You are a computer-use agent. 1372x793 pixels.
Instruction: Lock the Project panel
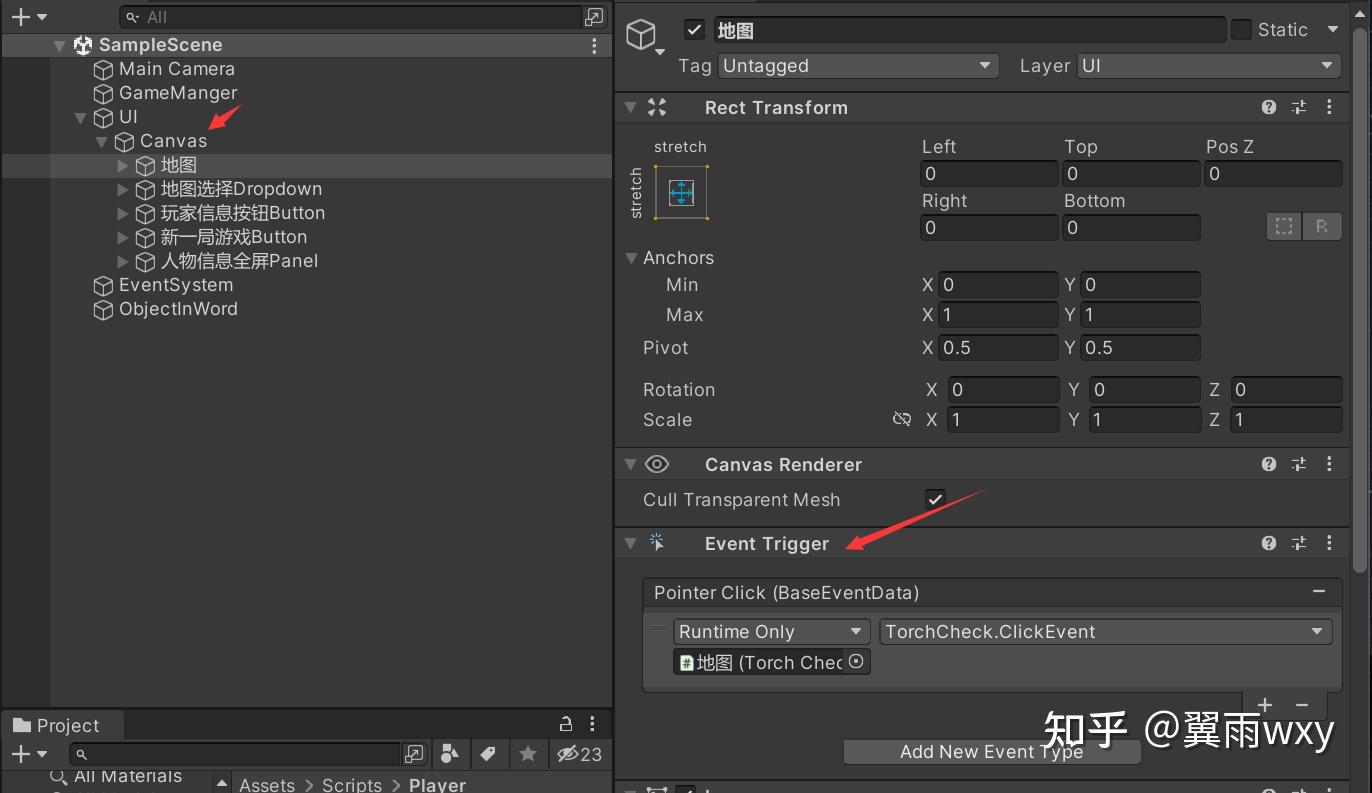pyautogui.click(x=566, y=724)
